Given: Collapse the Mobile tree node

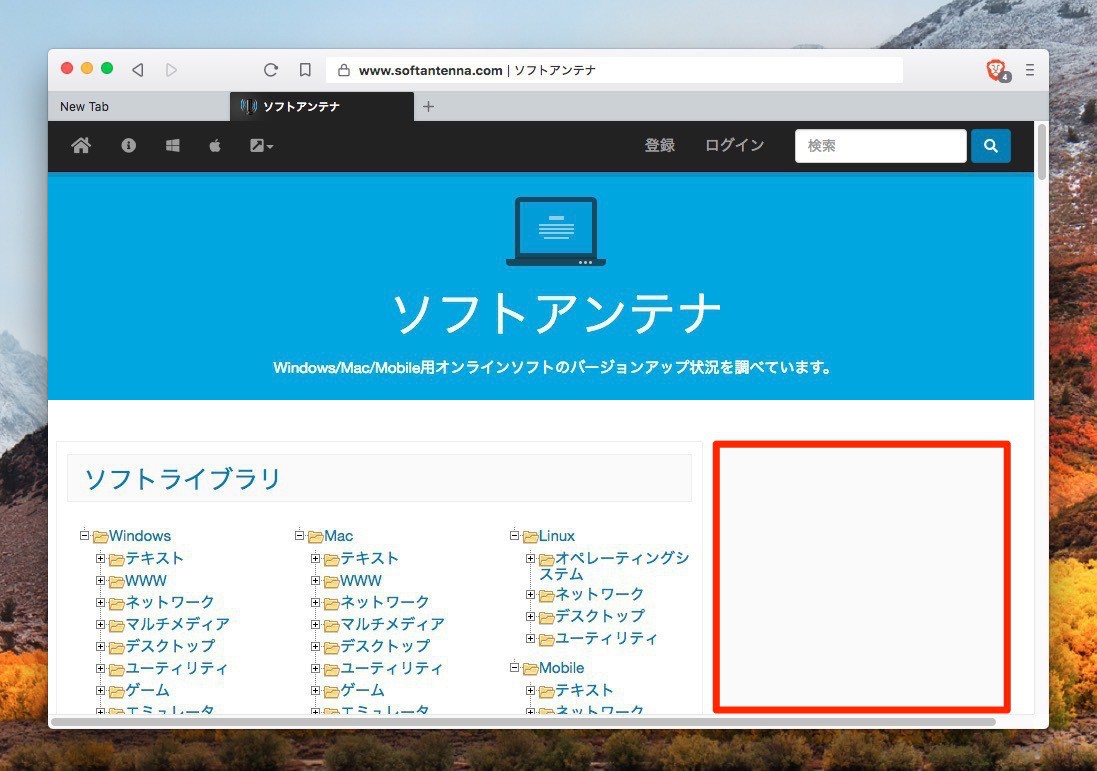Looking at the screenshot, I should (x=514, y=668).
